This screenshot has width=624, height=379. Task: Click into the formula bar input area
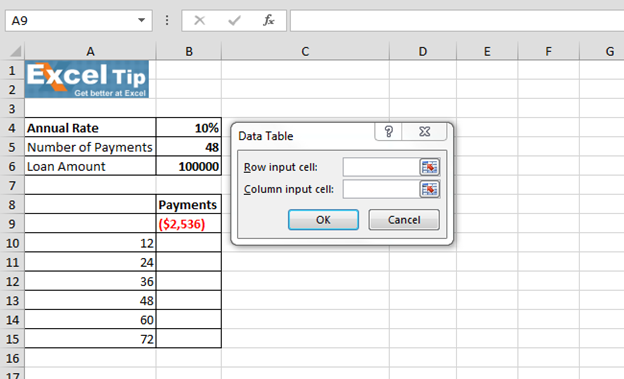point(457,21)
